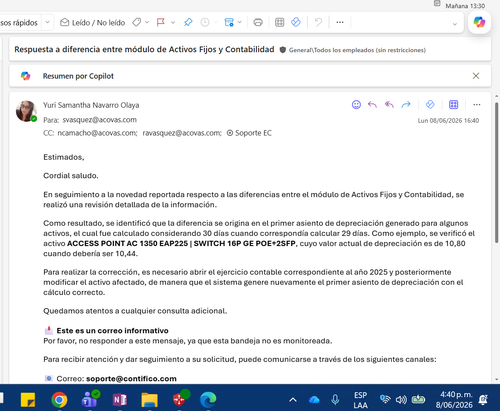Print the message with the printer icon

click(x=258, y=22)
